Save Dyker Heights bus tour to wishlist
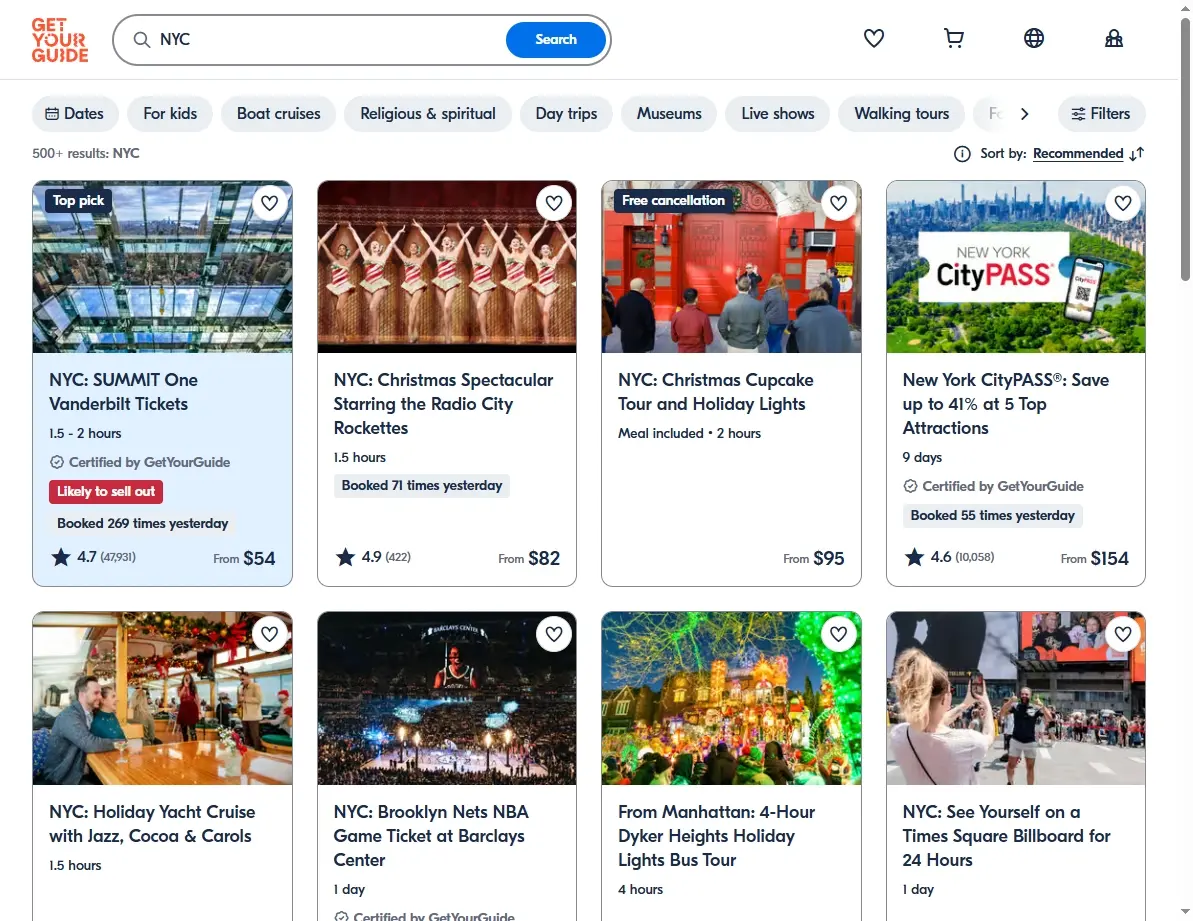 click(x=838, y=634)
